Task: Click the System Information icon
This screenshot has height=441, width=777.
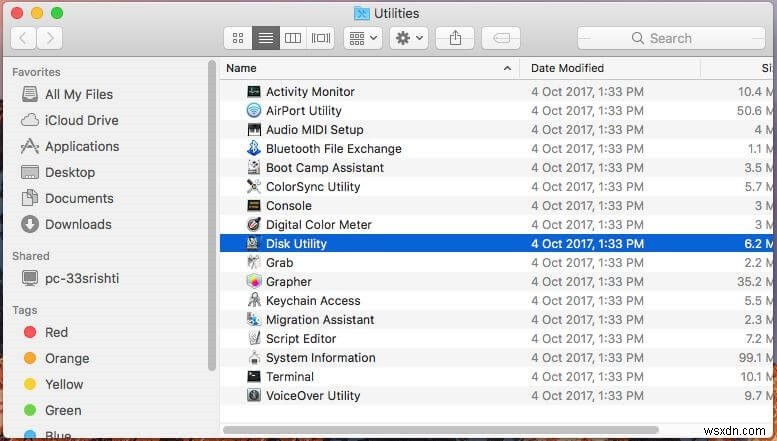Action: click(254, 358)
